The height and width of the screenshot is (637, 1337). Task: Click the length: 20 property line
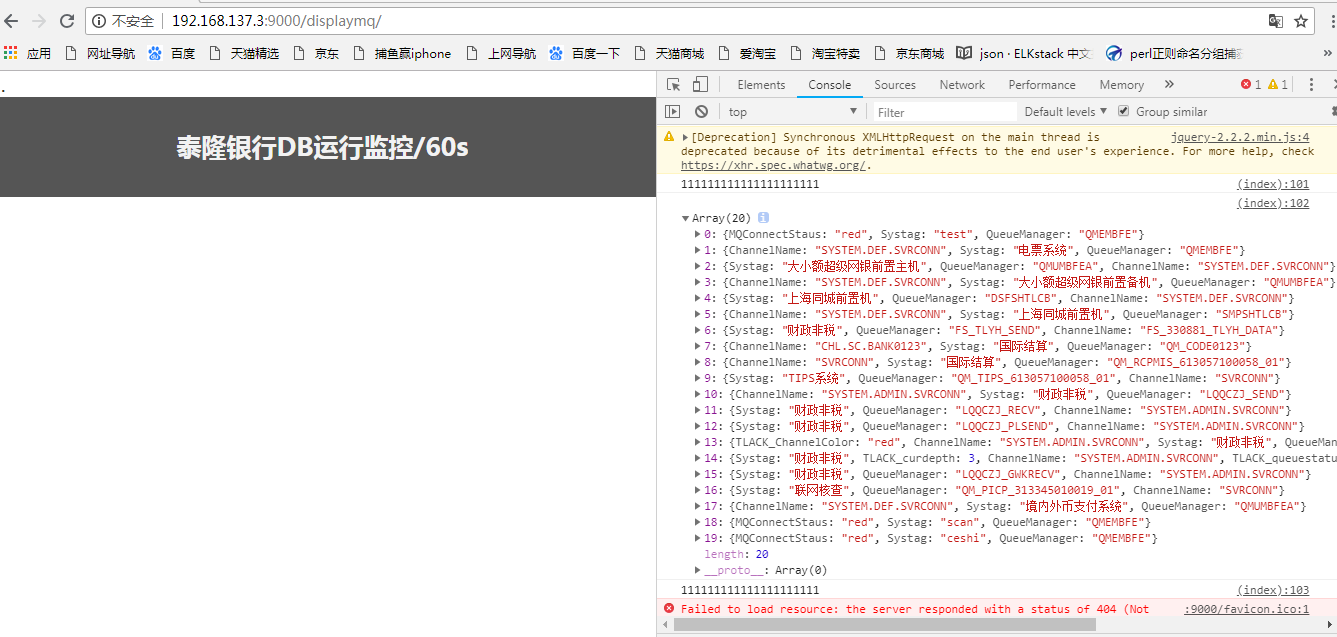tap(736, 554)
